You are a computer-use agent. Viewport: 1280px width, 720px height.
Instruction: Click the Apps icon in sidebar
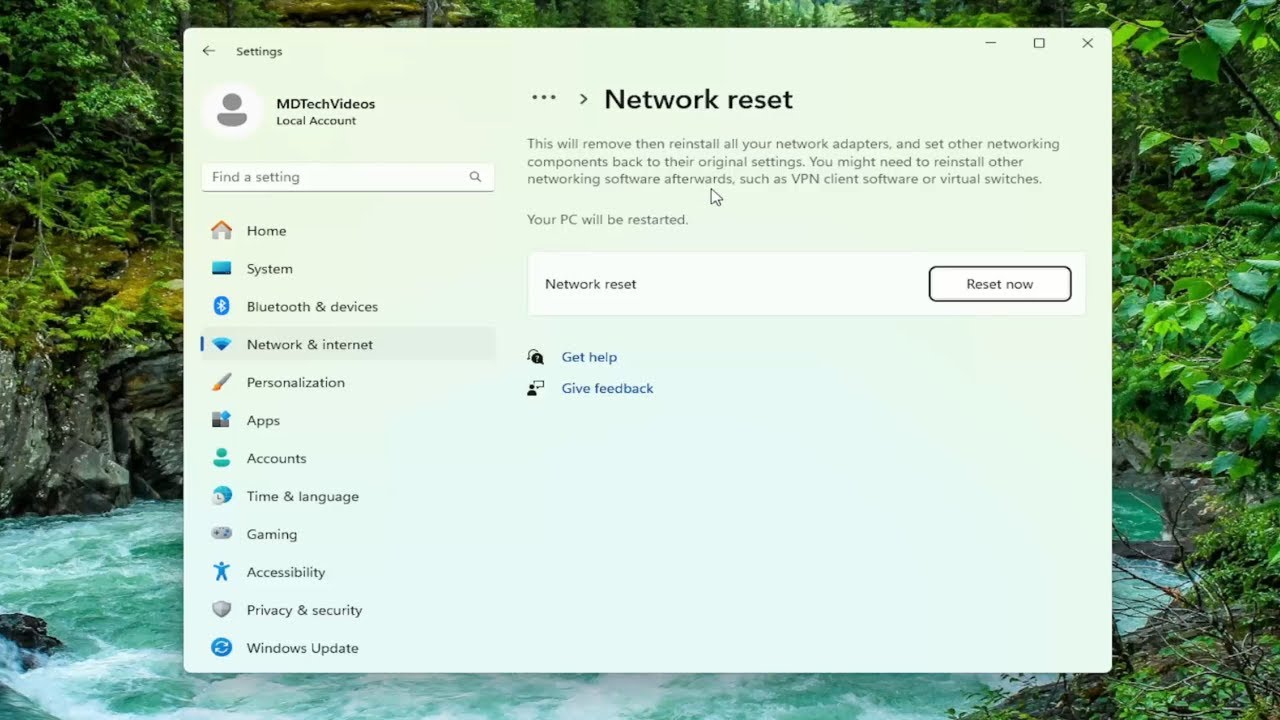[222, 420]
